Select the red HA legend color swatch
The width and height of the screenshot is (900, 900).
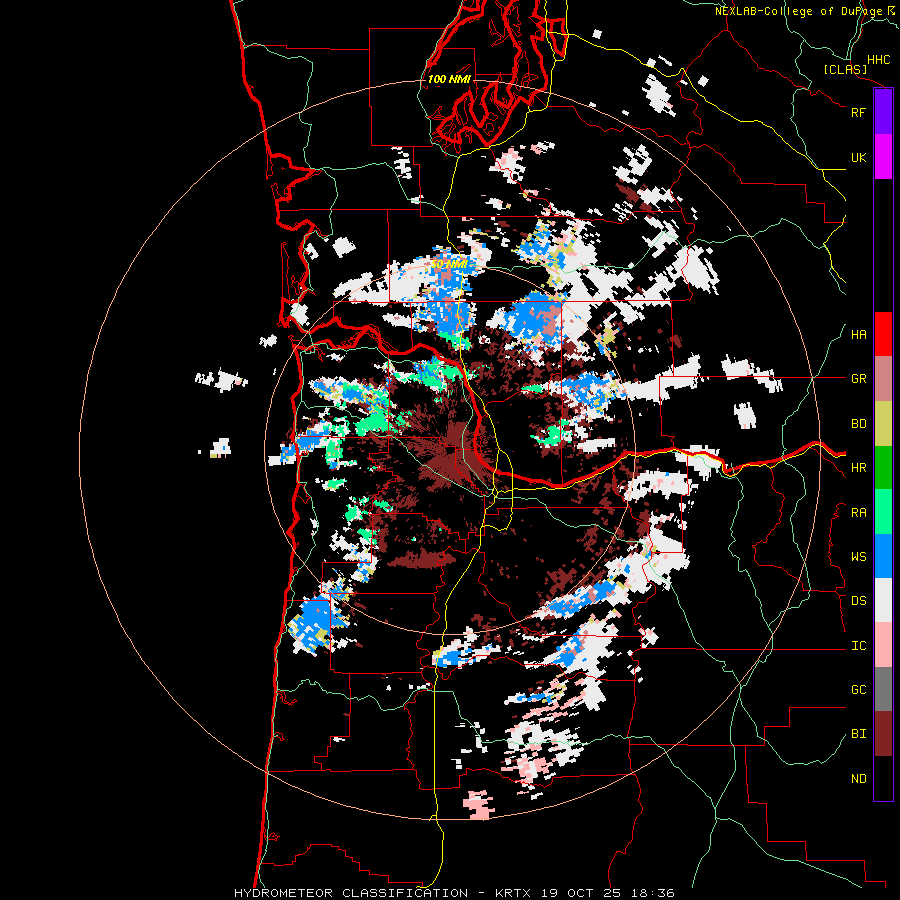[883, 334]
